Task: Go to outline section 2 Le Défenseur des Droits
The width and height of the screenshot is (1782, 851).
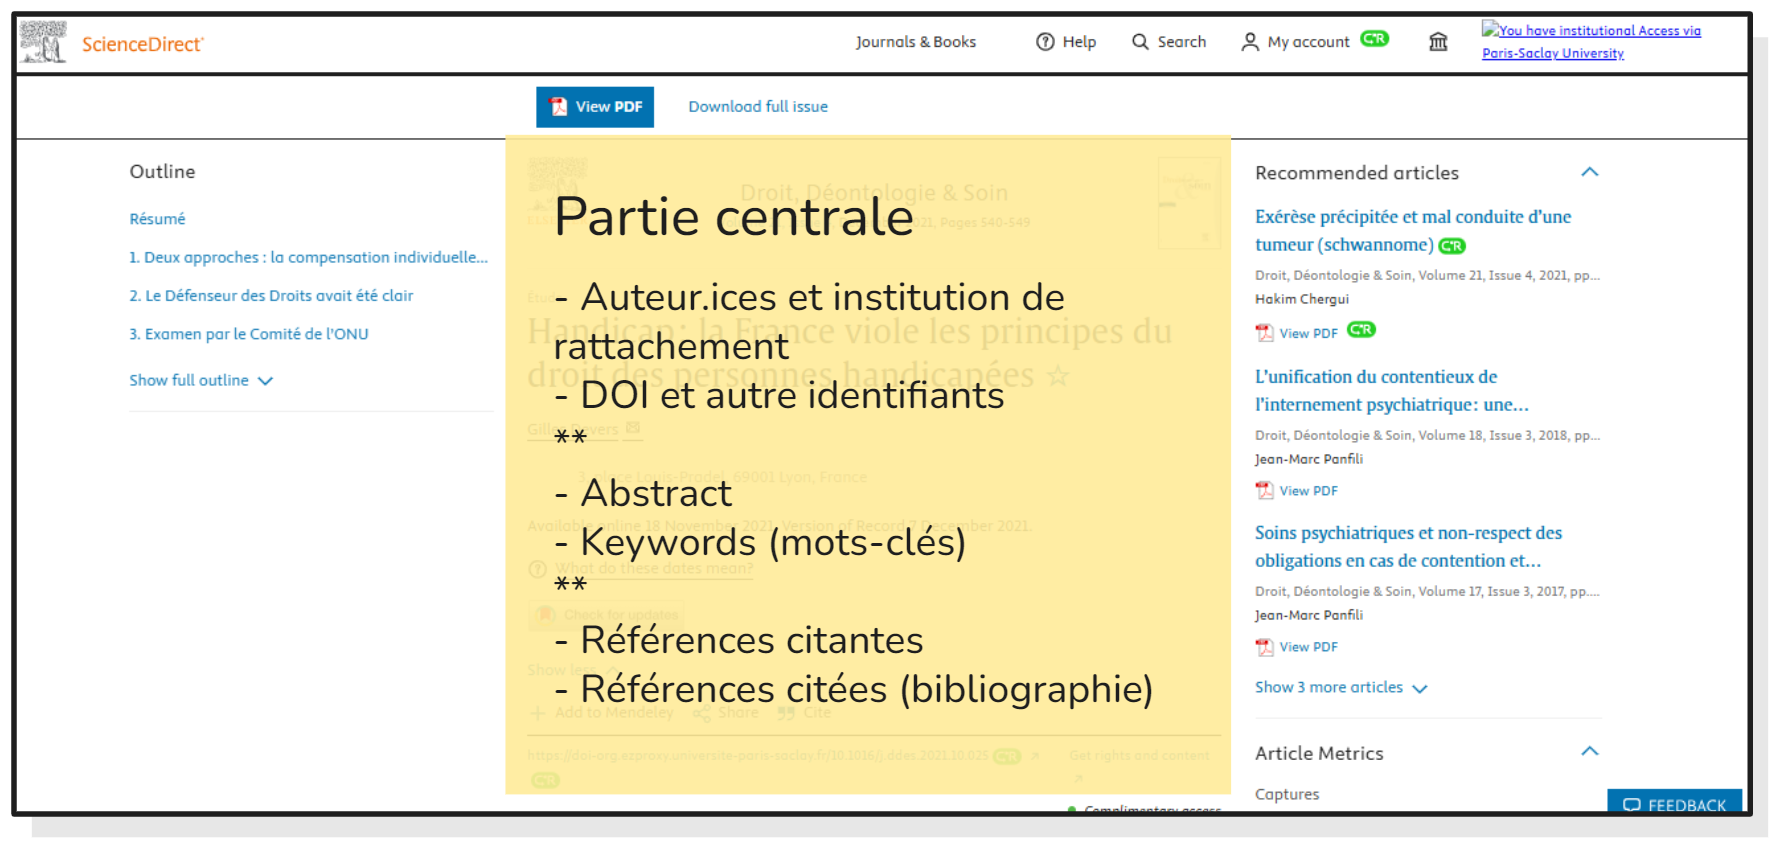Action: [x=271, y=296]
